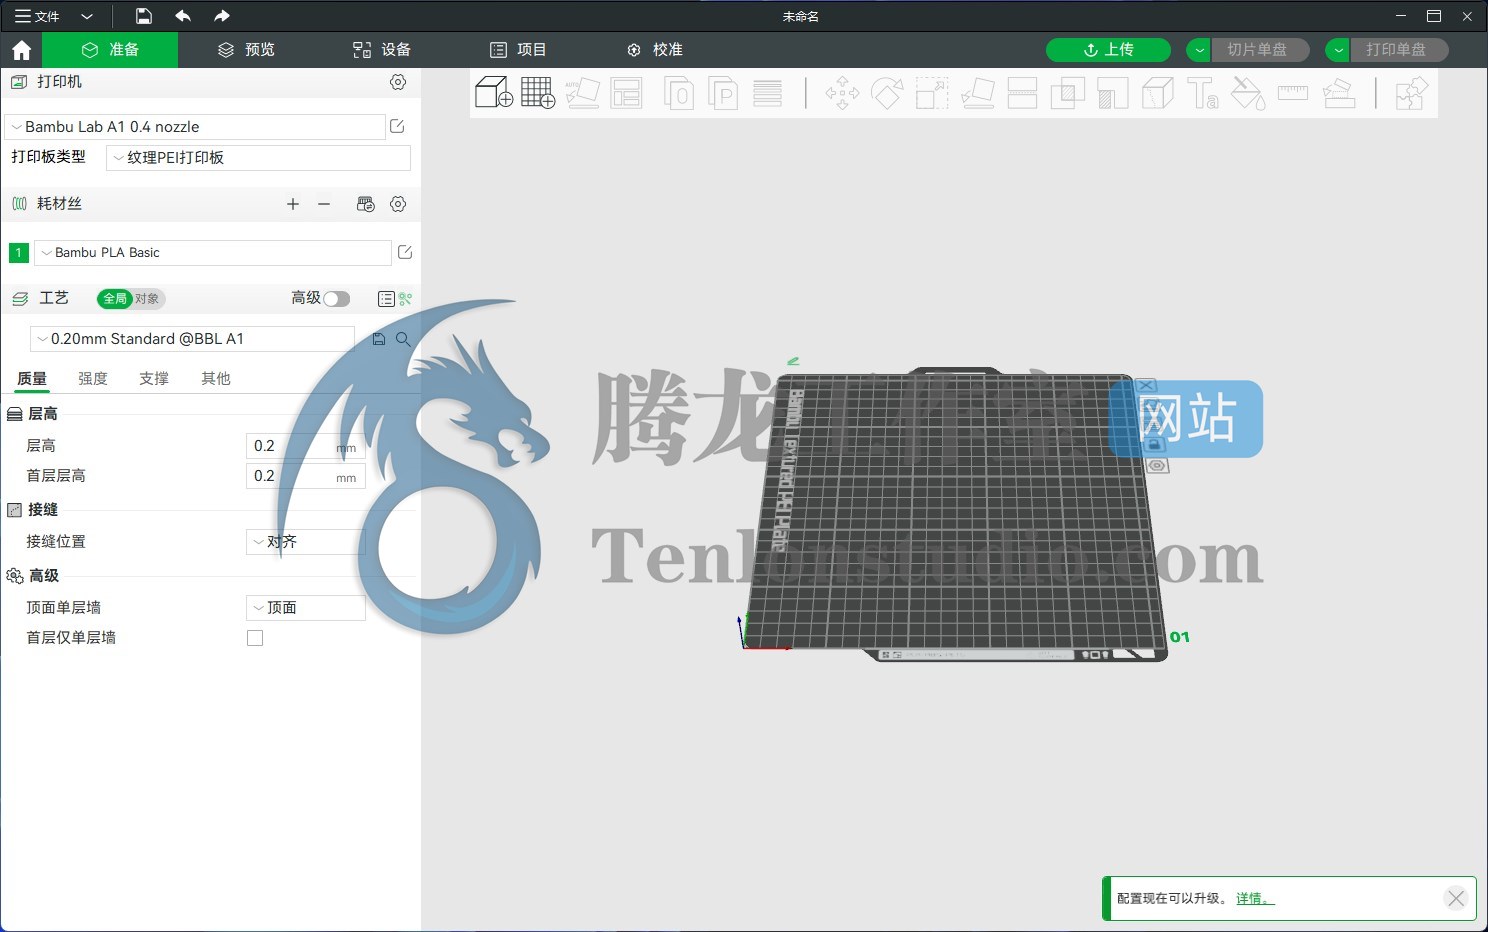Select the Seam painting tool

[1158, 93]
